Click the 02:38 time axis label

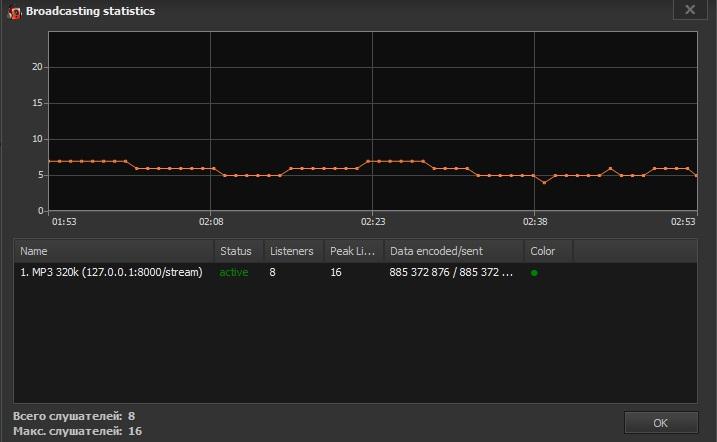(535, 222)
